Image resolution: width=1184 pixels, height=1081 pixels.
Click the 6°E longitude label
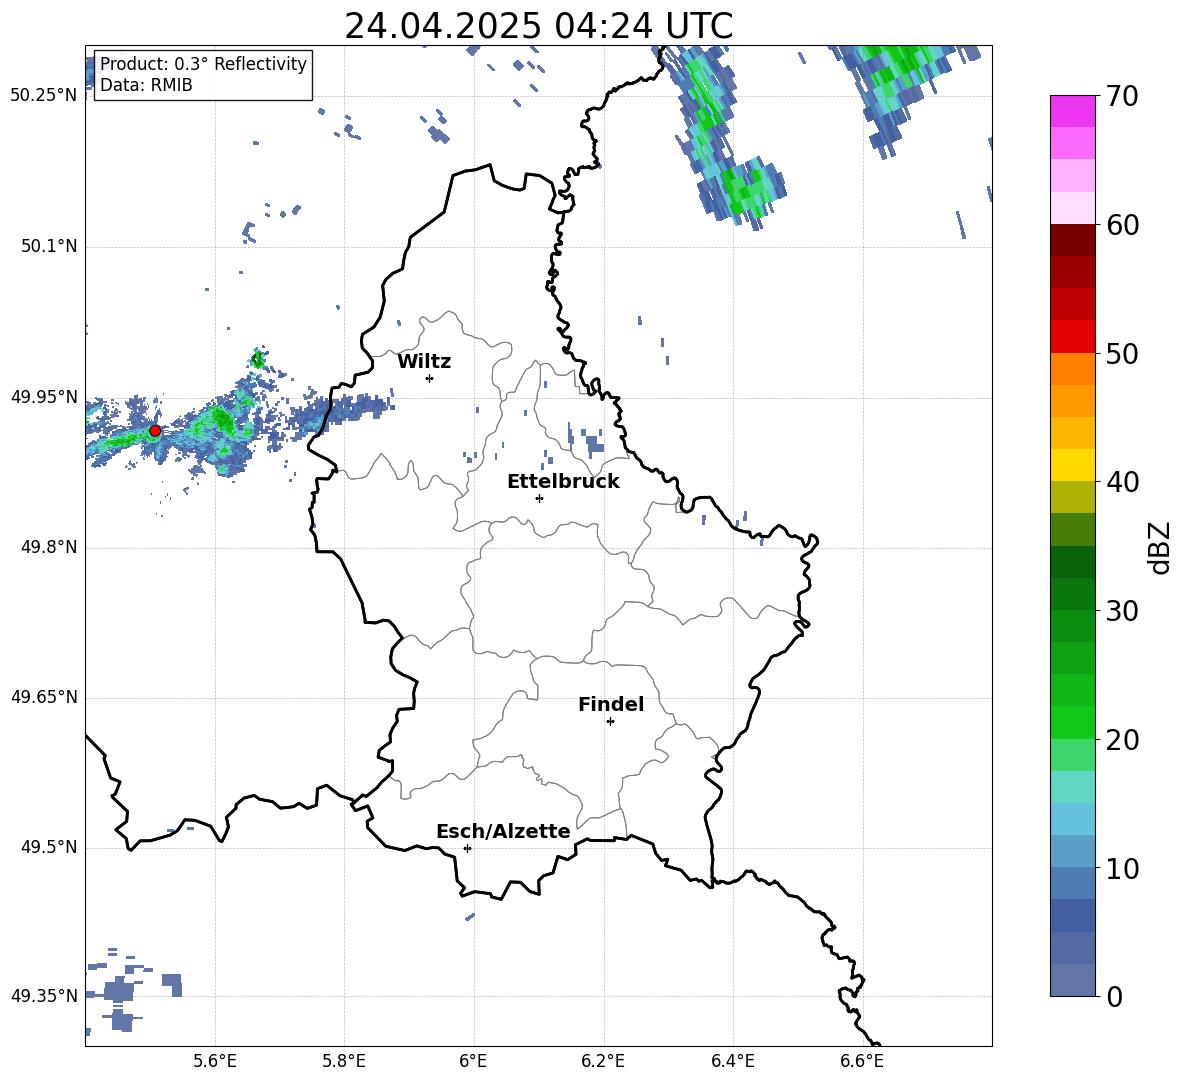(x=473, y=1061)
